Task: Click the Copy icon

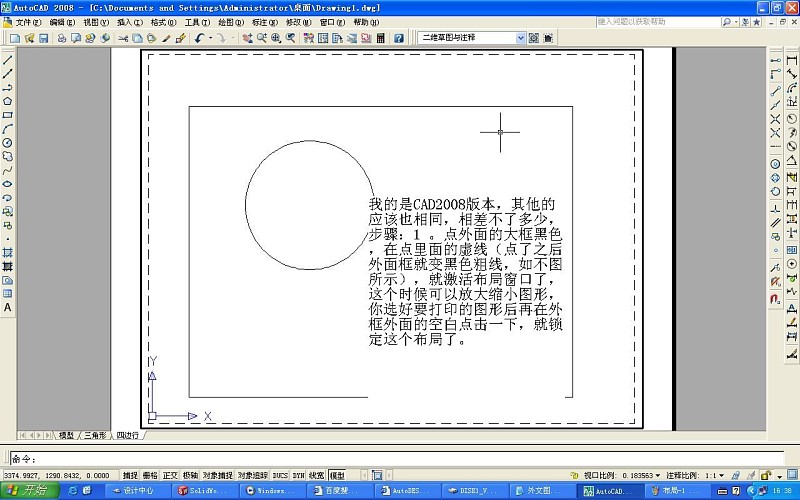Action: 137,38
